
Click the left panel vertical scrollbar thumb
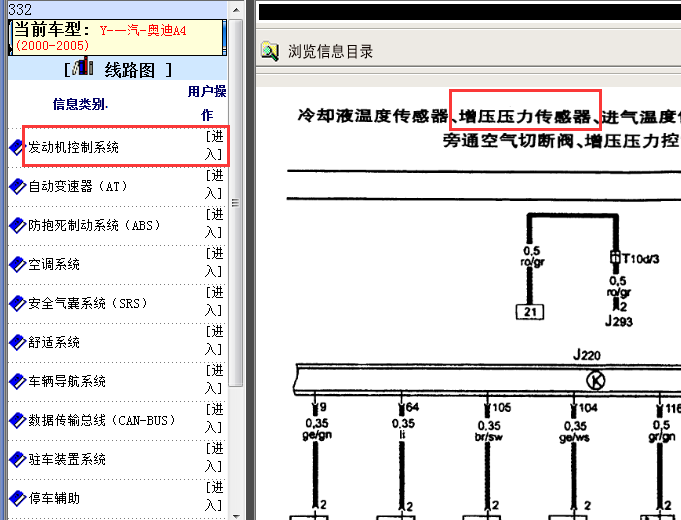click(236, 202)
